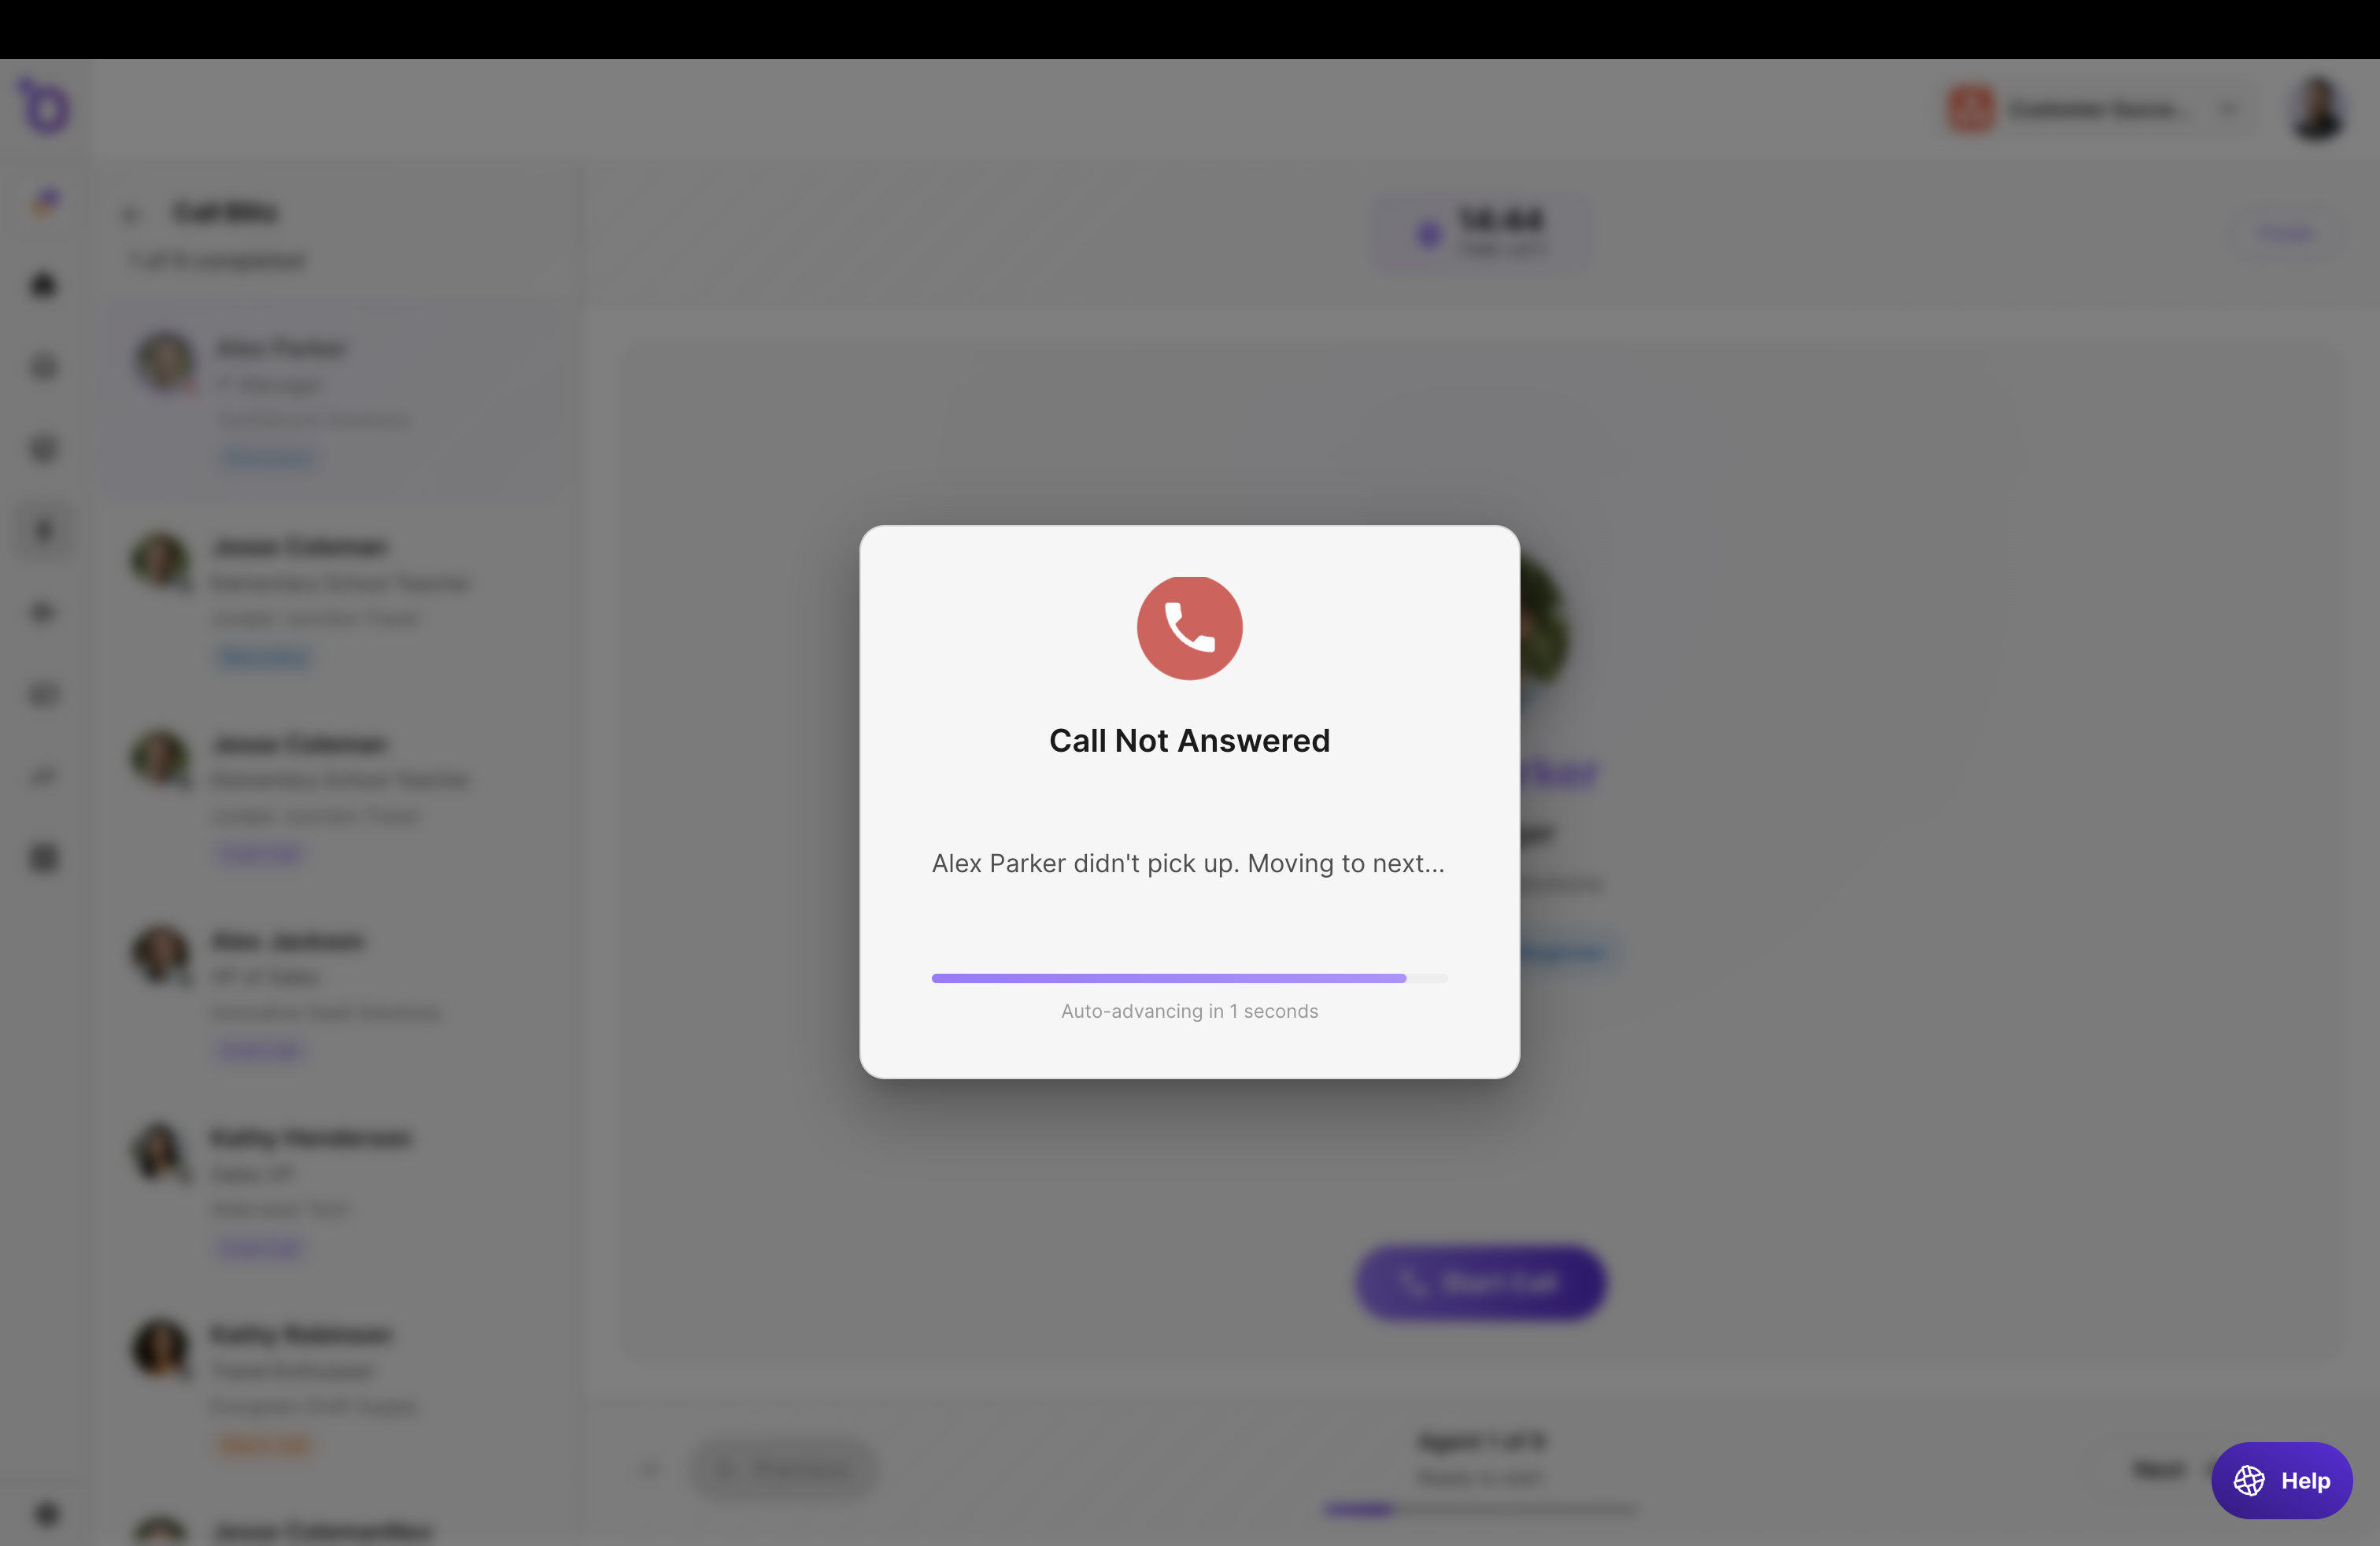The width and height of the screenshot is (2380, 1546).
Task: Click the globe icon on the Help button
Action: (x=2248, y=1481)
